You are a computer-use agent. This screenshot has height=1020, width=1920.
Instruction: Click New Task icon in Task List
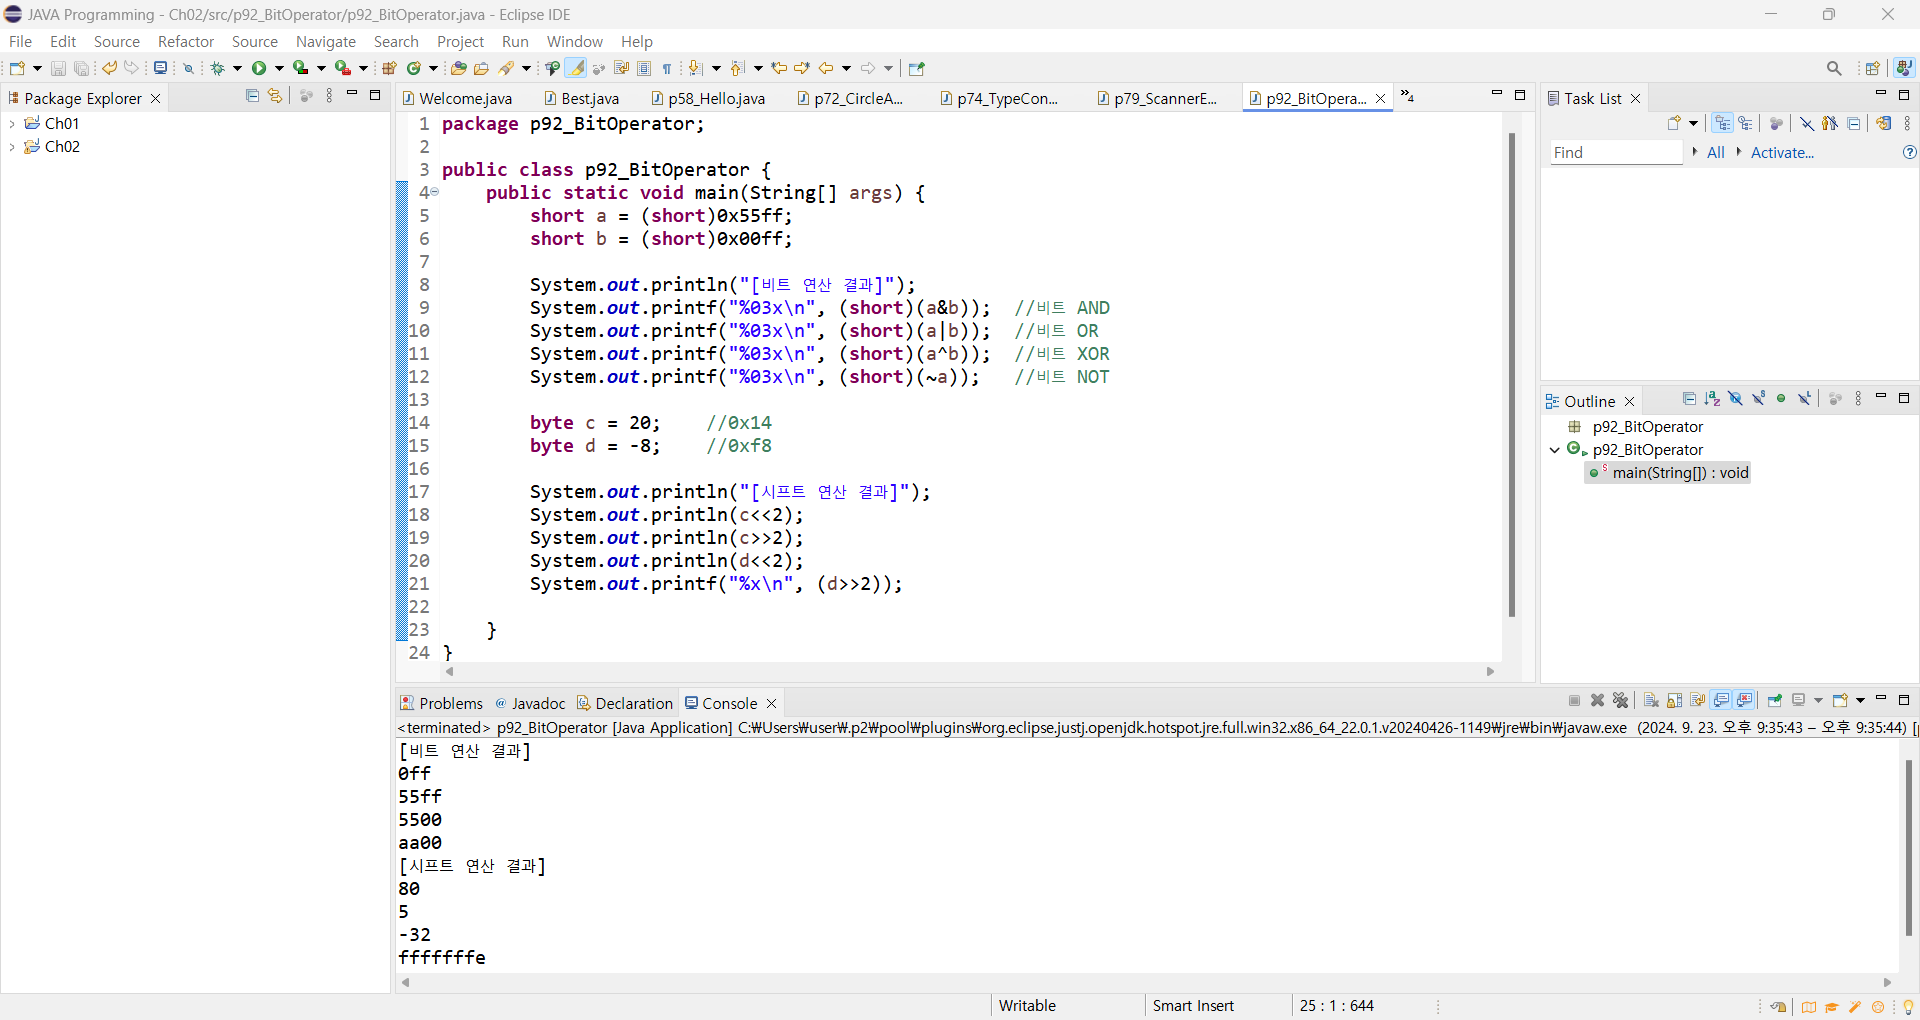(x=1674, y=123)
